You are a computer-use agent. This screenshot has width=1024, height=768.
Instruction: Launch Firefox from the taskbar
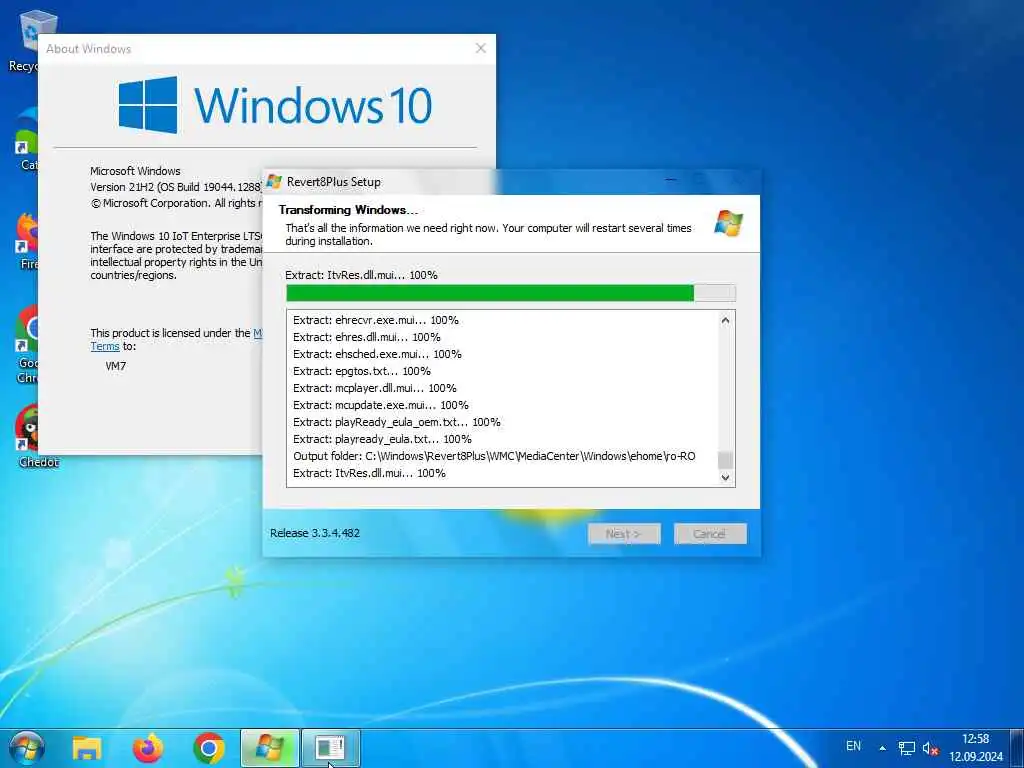point(148,748)
